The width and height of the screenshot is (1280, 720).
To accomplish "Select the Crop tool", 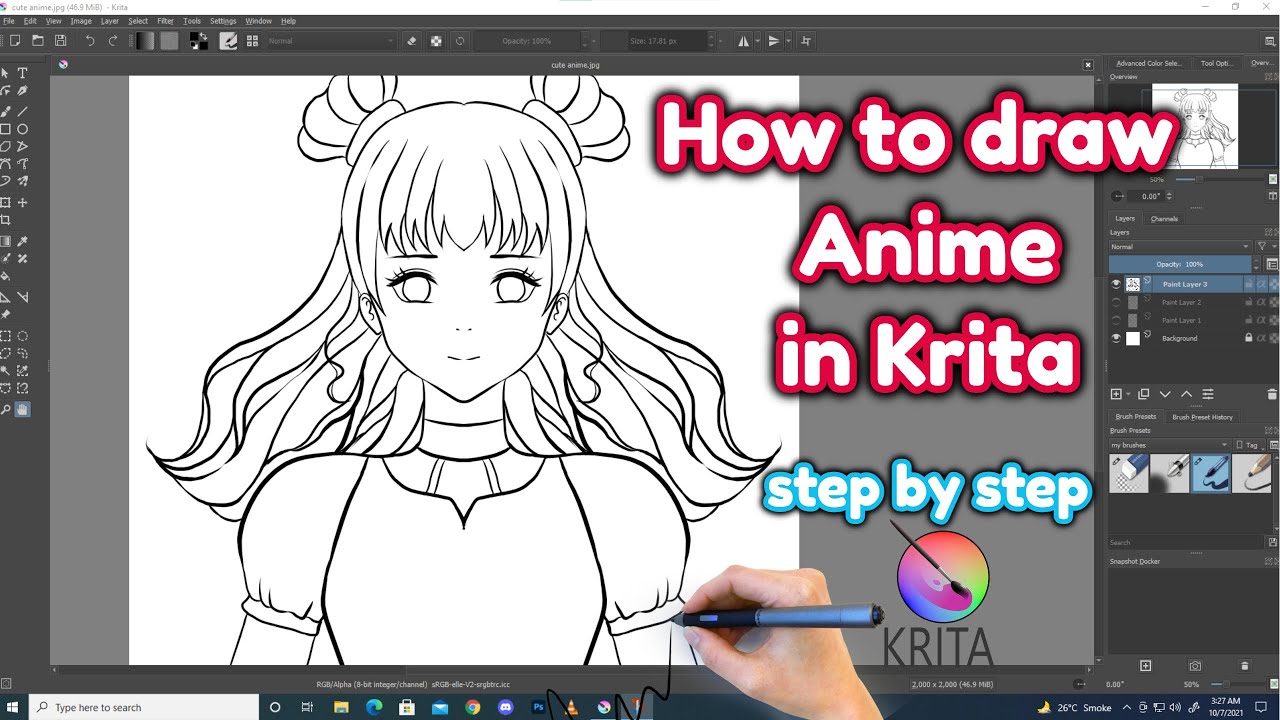I will [x=6, y=220].
